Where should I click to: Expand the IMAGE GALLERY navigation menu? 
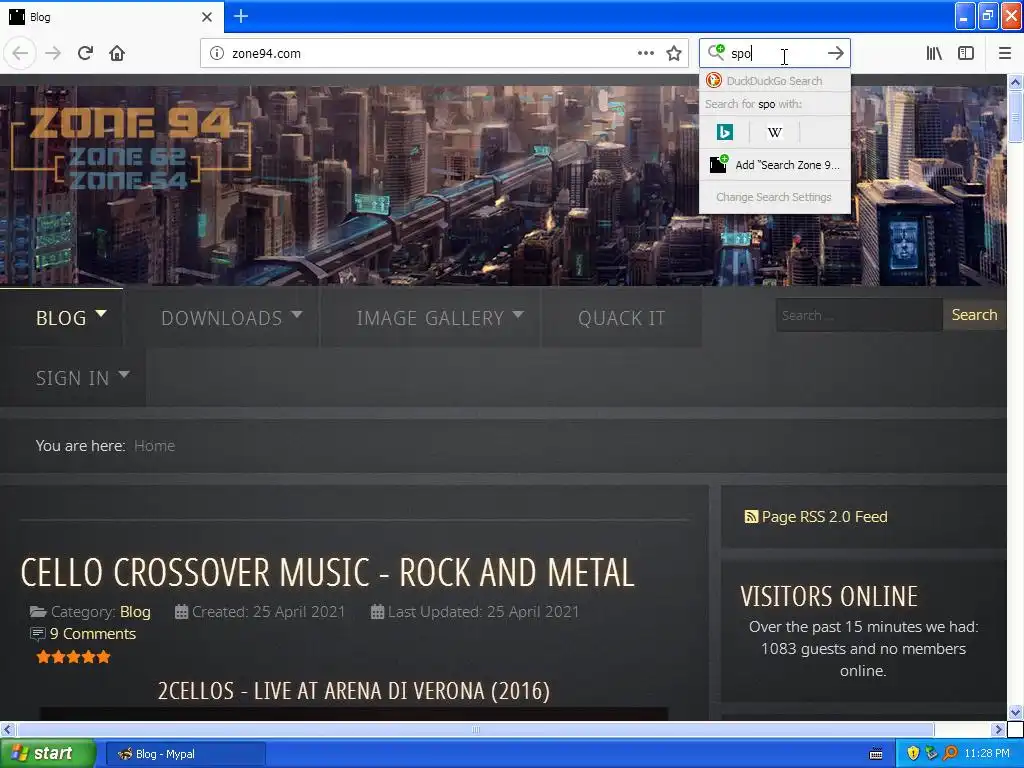tap(440, 317)
